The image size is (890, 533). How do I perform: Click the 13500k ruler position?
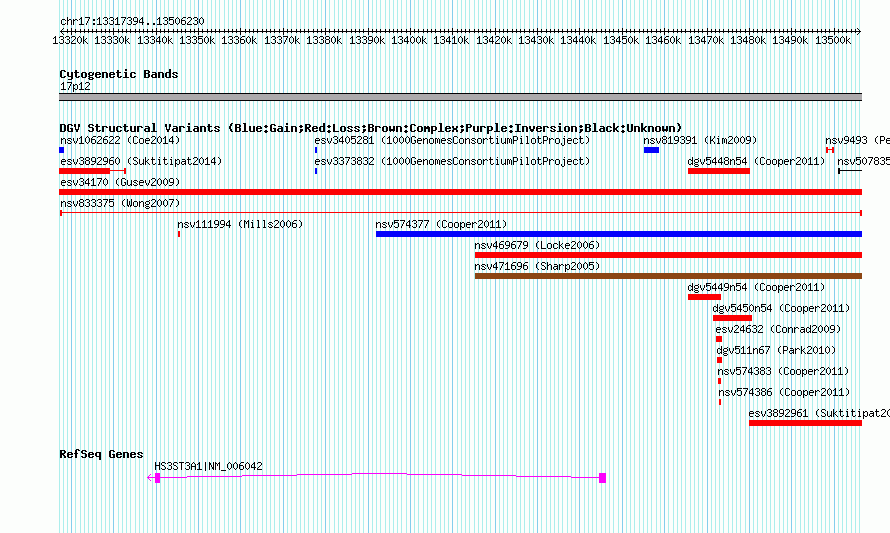[x=833, y=40]
